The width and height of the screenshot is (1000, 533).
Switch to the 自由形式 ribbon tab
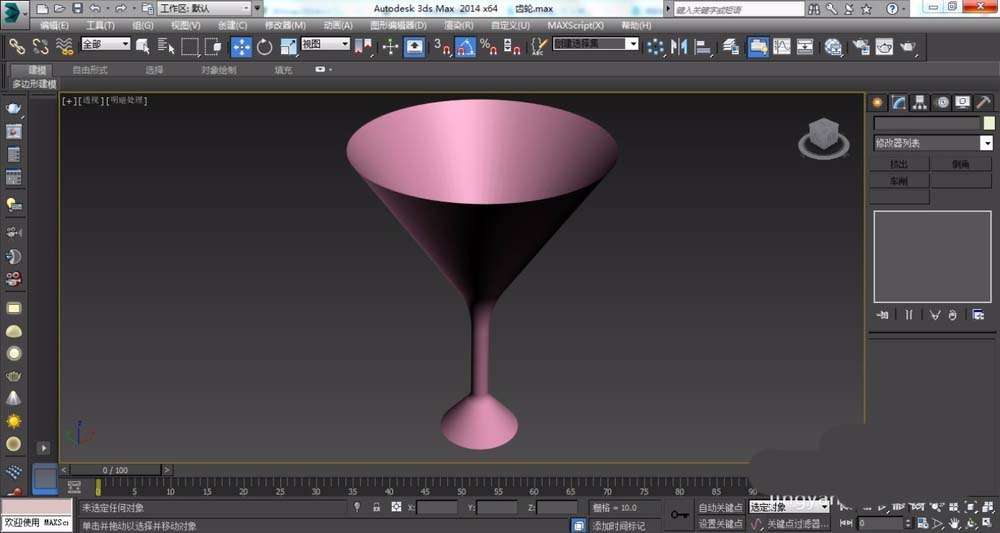coord(90,70)
